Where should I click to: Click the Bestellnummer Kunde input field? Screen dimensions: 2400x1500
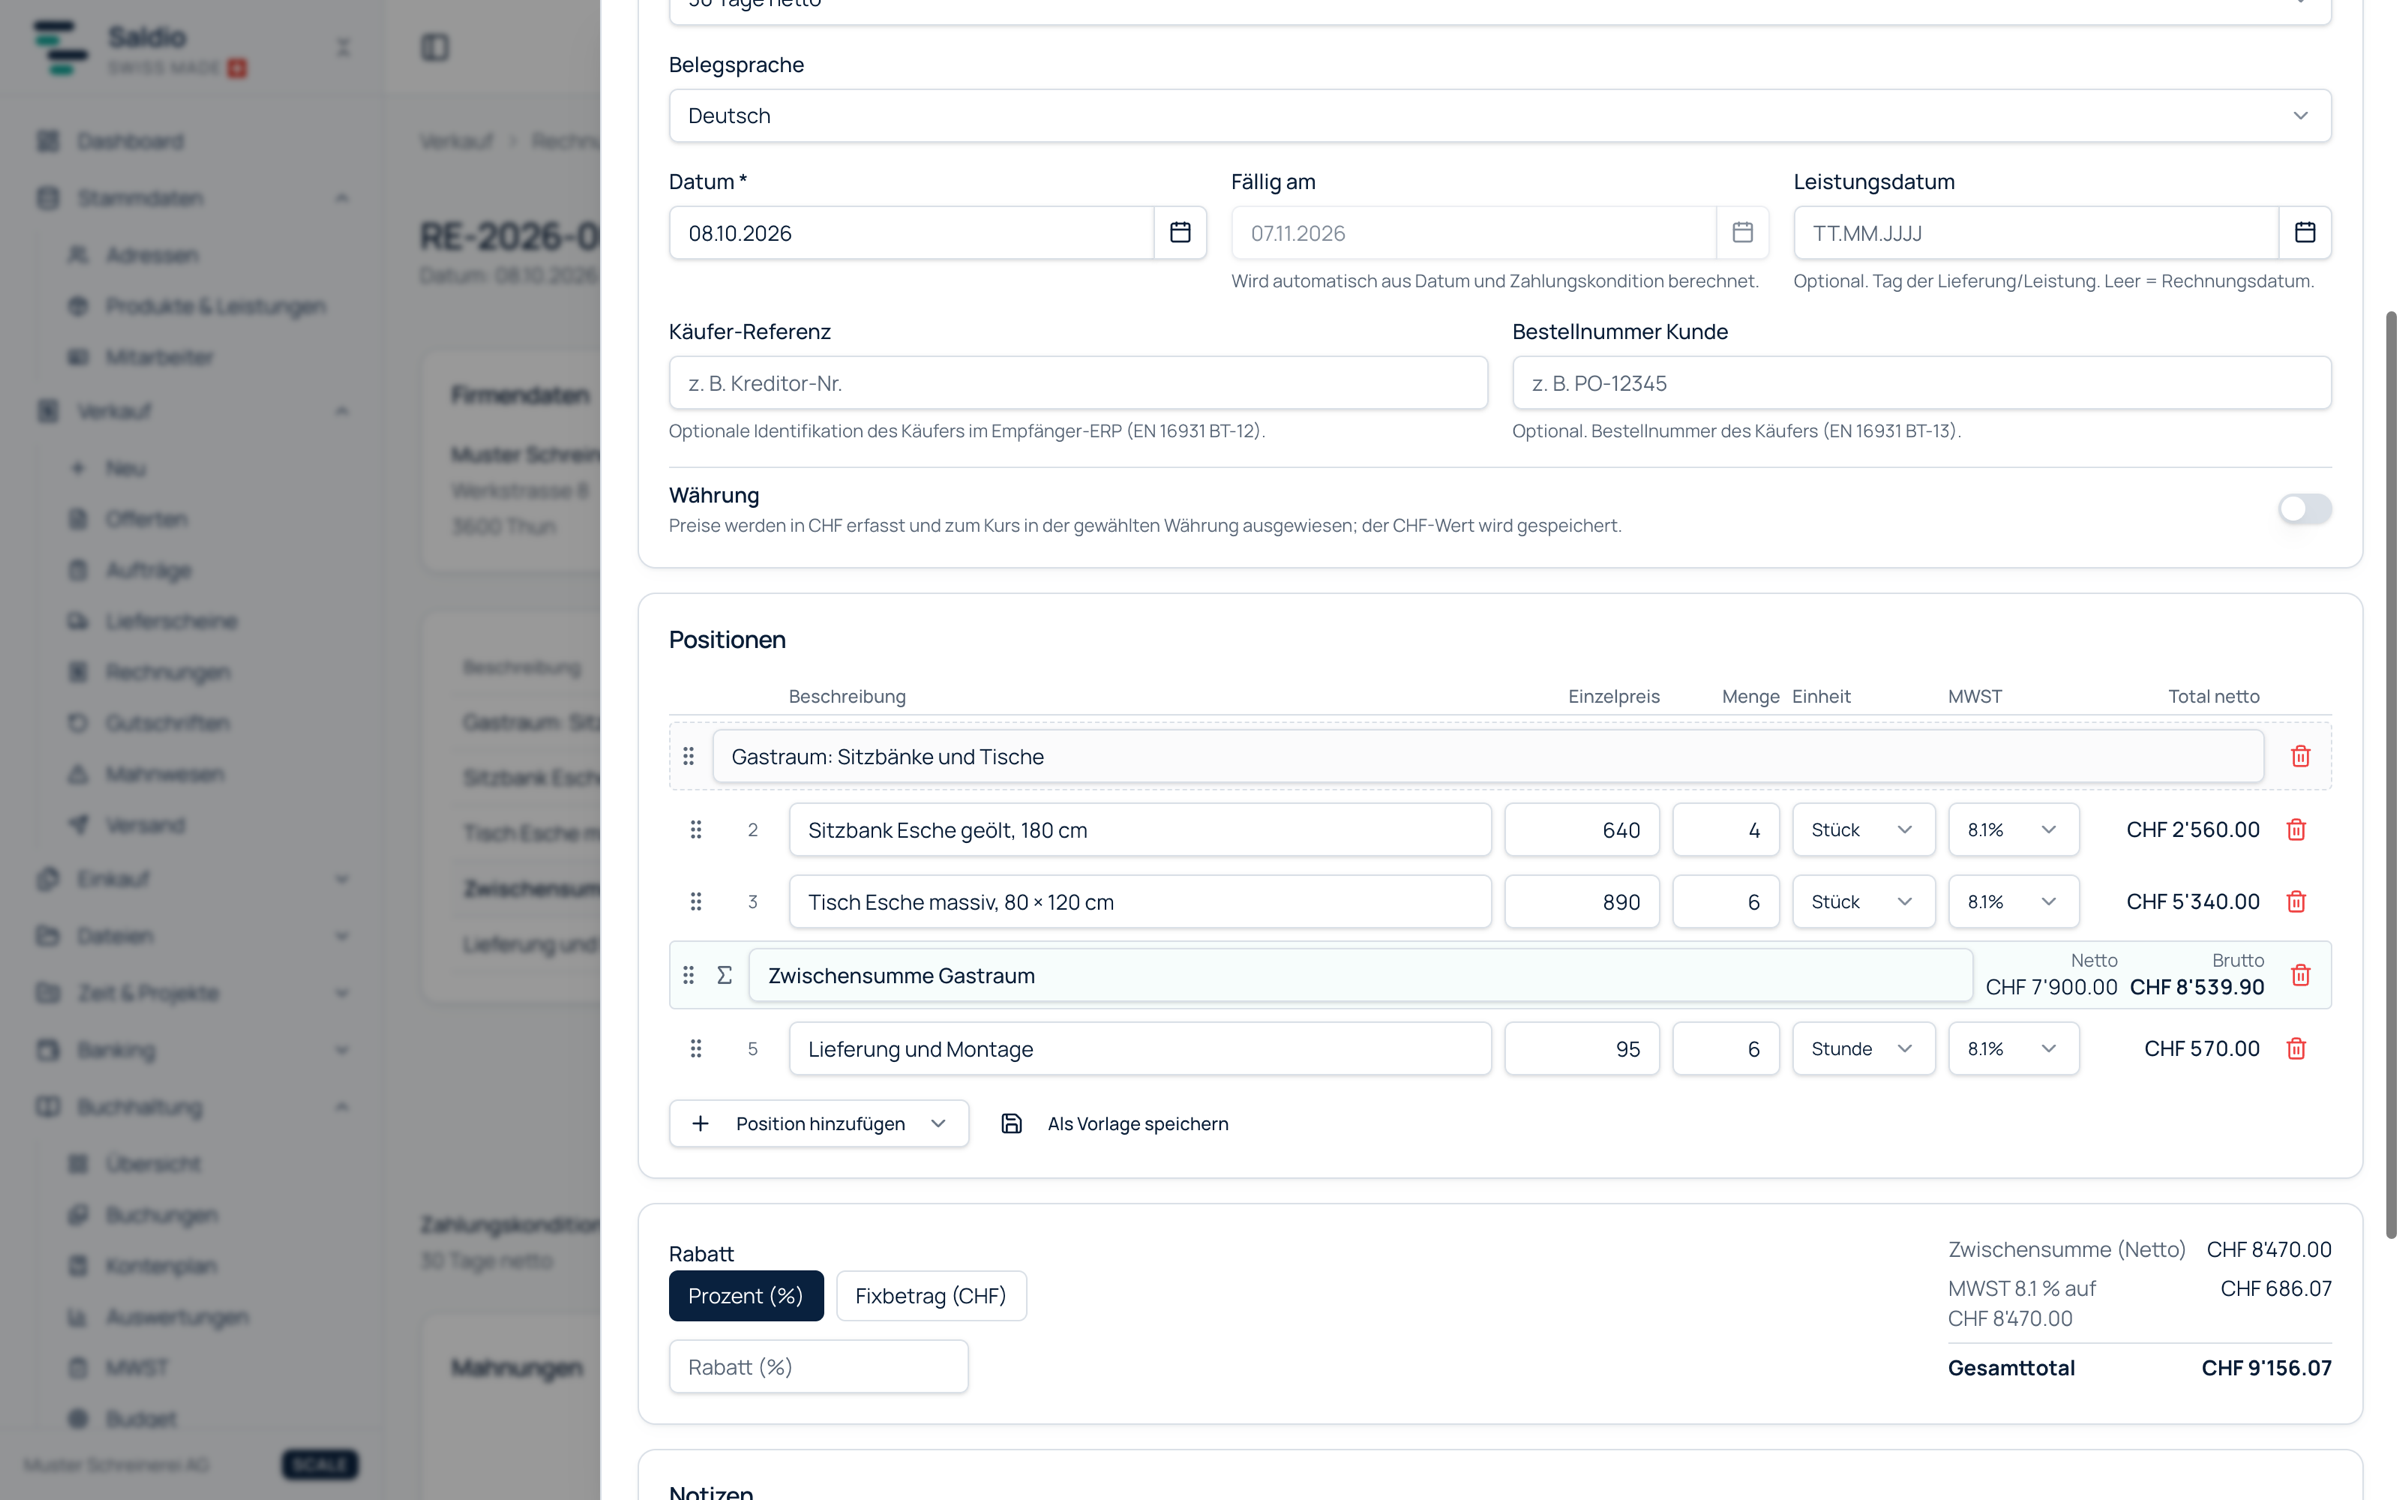[x=1921, y=383]
